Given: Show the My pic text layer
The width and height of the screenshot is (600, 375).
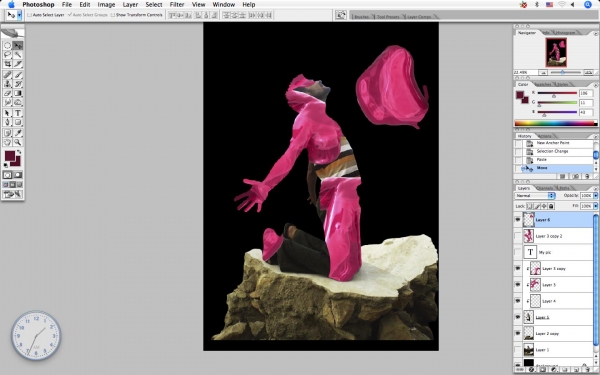Looking at the screenshot, I should 518,252.
